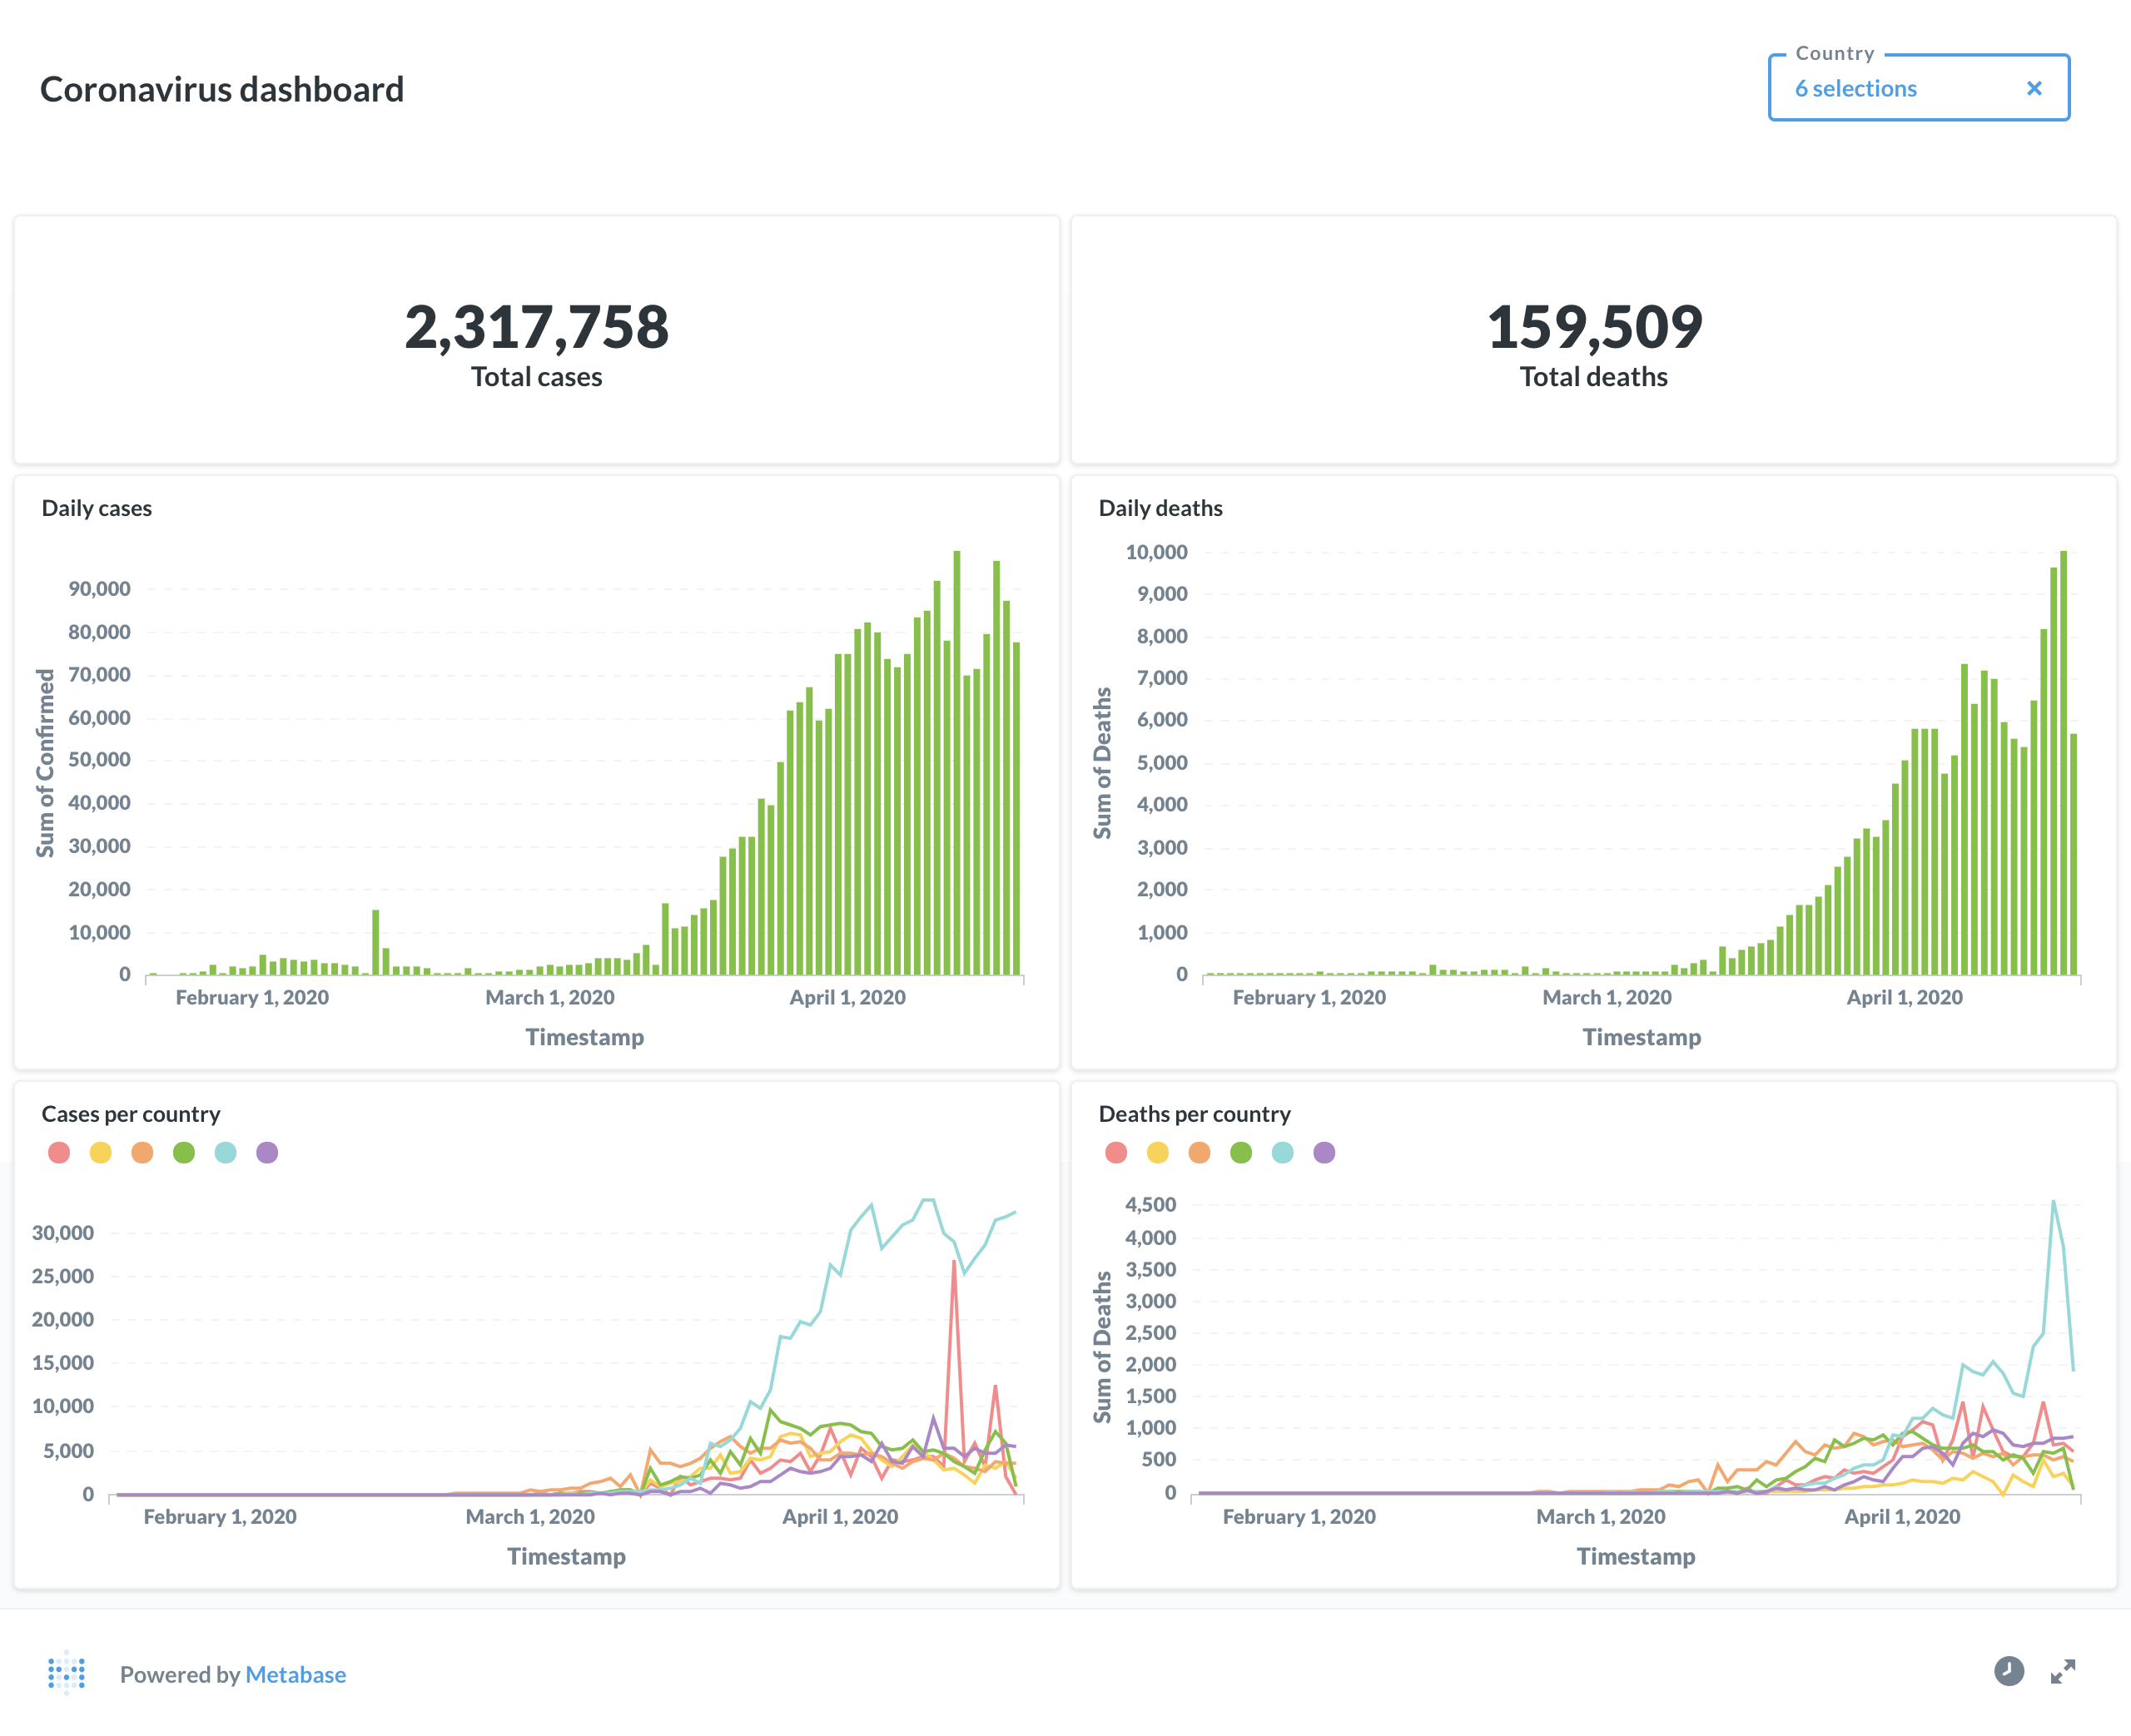Screen dimensions: 2131x1736
Task: Toggle yellow series in Cases per country legend
Action: (x=101, y=1152)
